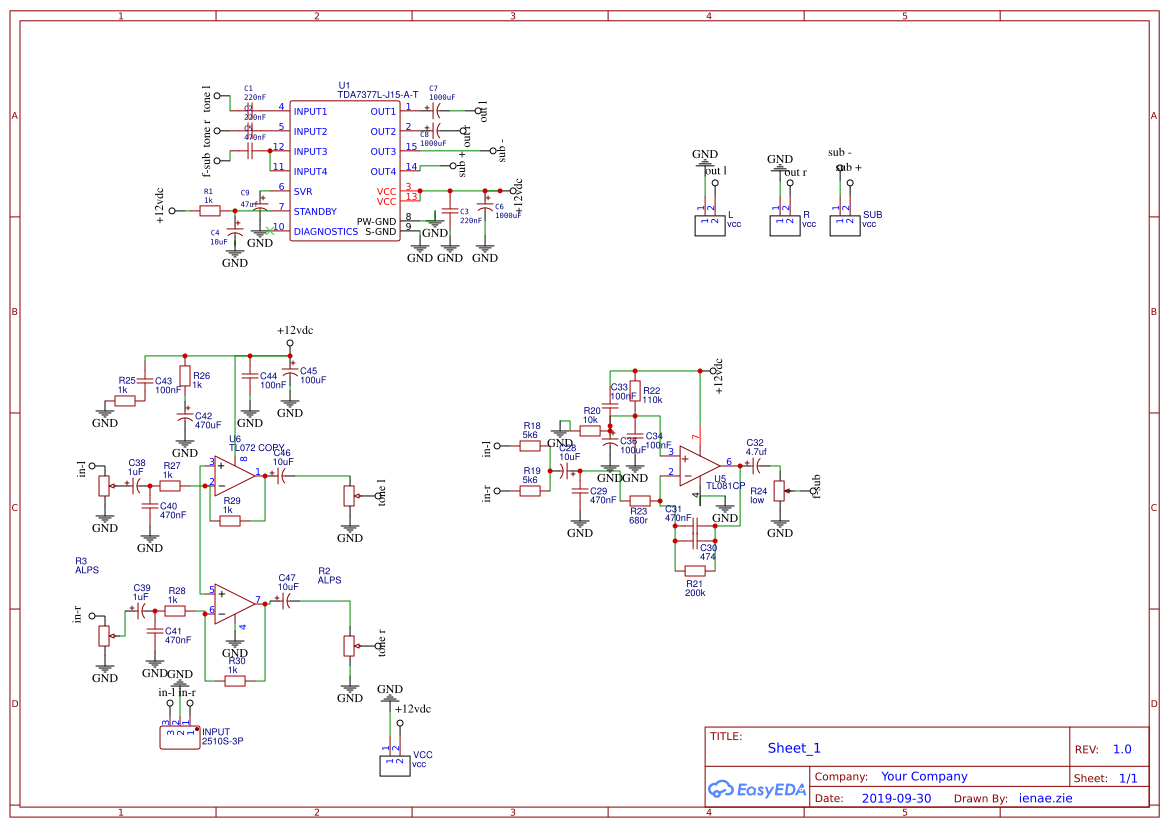Select capacitor C46 10uF label
This screenshot has height=828, width=1170.
click(282, 457)
